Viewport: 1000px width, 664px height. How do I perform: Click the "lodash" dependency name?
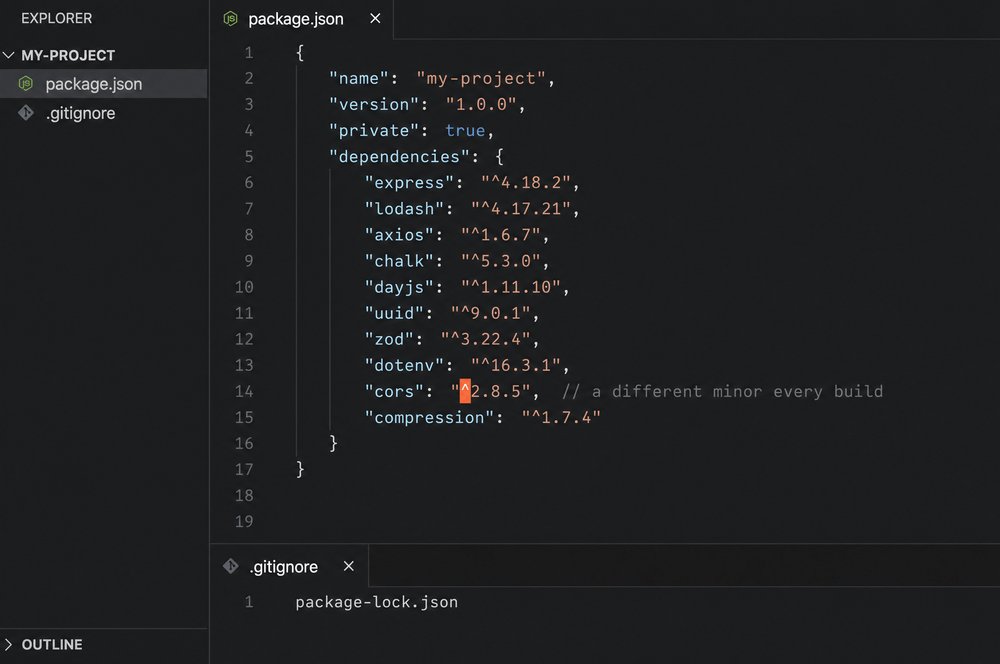pyautogui.click(x=404, y=209)
